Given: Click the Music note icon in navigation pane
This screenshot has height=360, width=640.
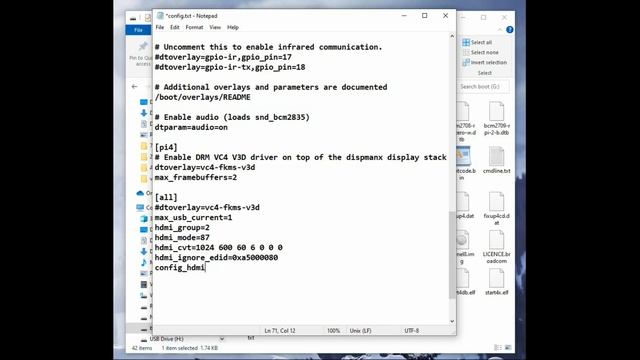Looking at the screenshot, I should 144,262.
